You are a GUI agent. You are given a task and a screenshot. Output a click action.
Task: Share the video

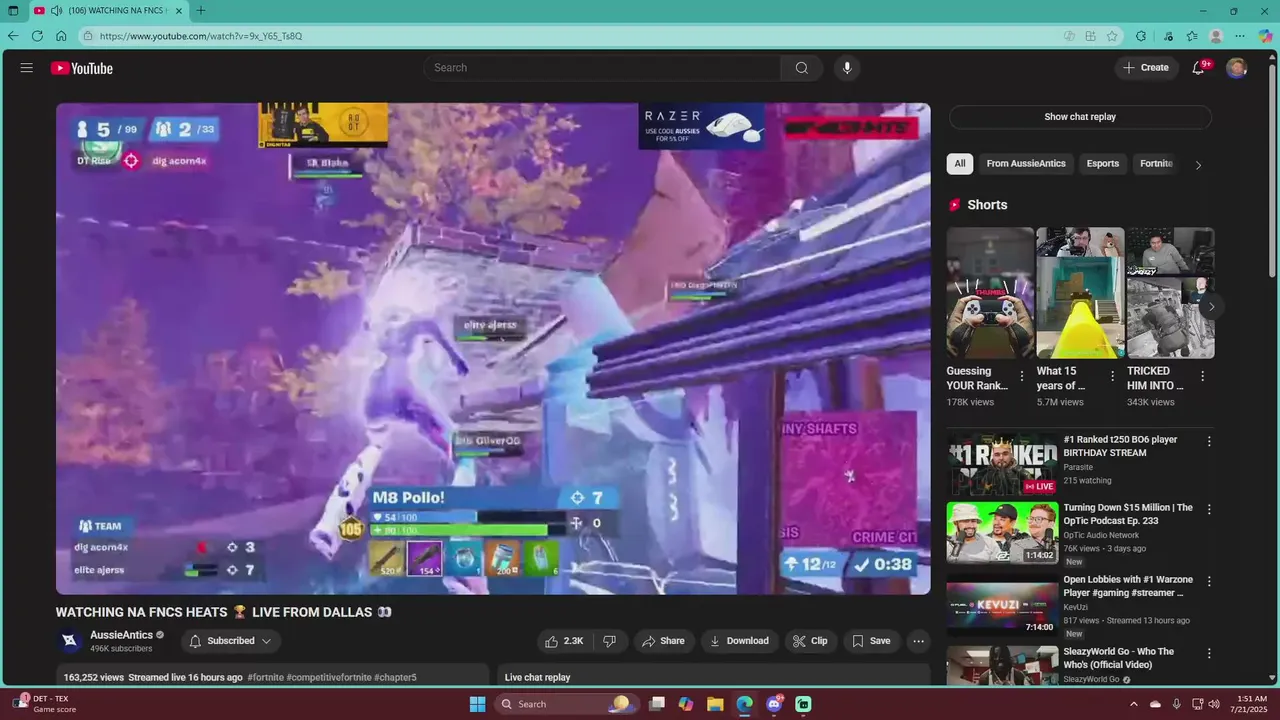[663, 641]
